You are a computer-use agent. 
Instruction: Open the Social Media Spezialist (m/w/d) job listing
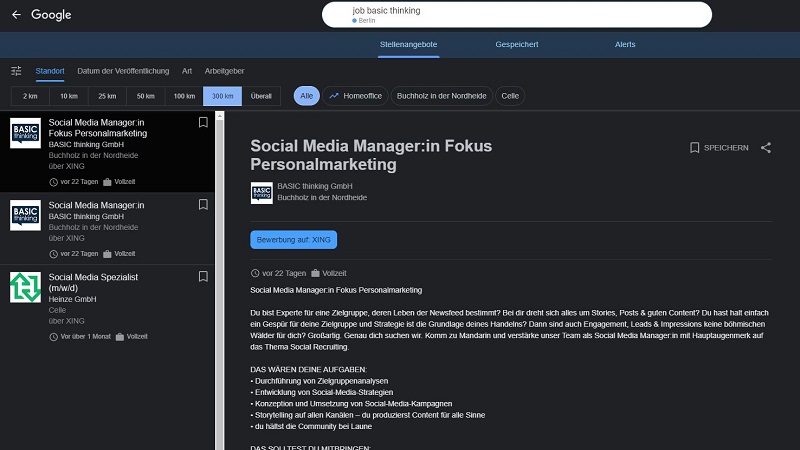click(107, 306)
